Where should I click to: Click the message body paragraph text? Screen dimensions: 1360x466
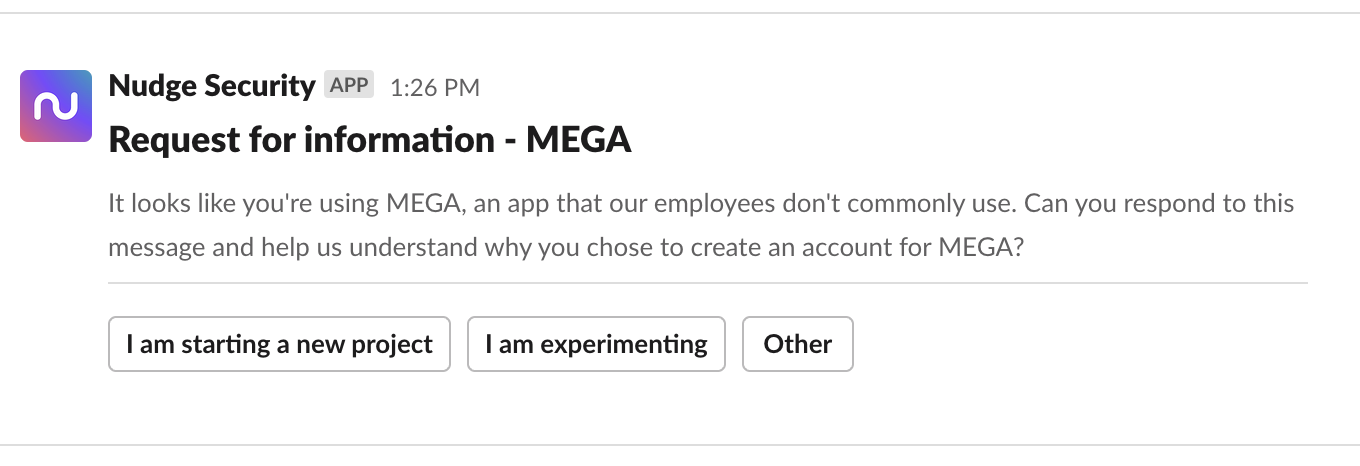click(700, 225)
